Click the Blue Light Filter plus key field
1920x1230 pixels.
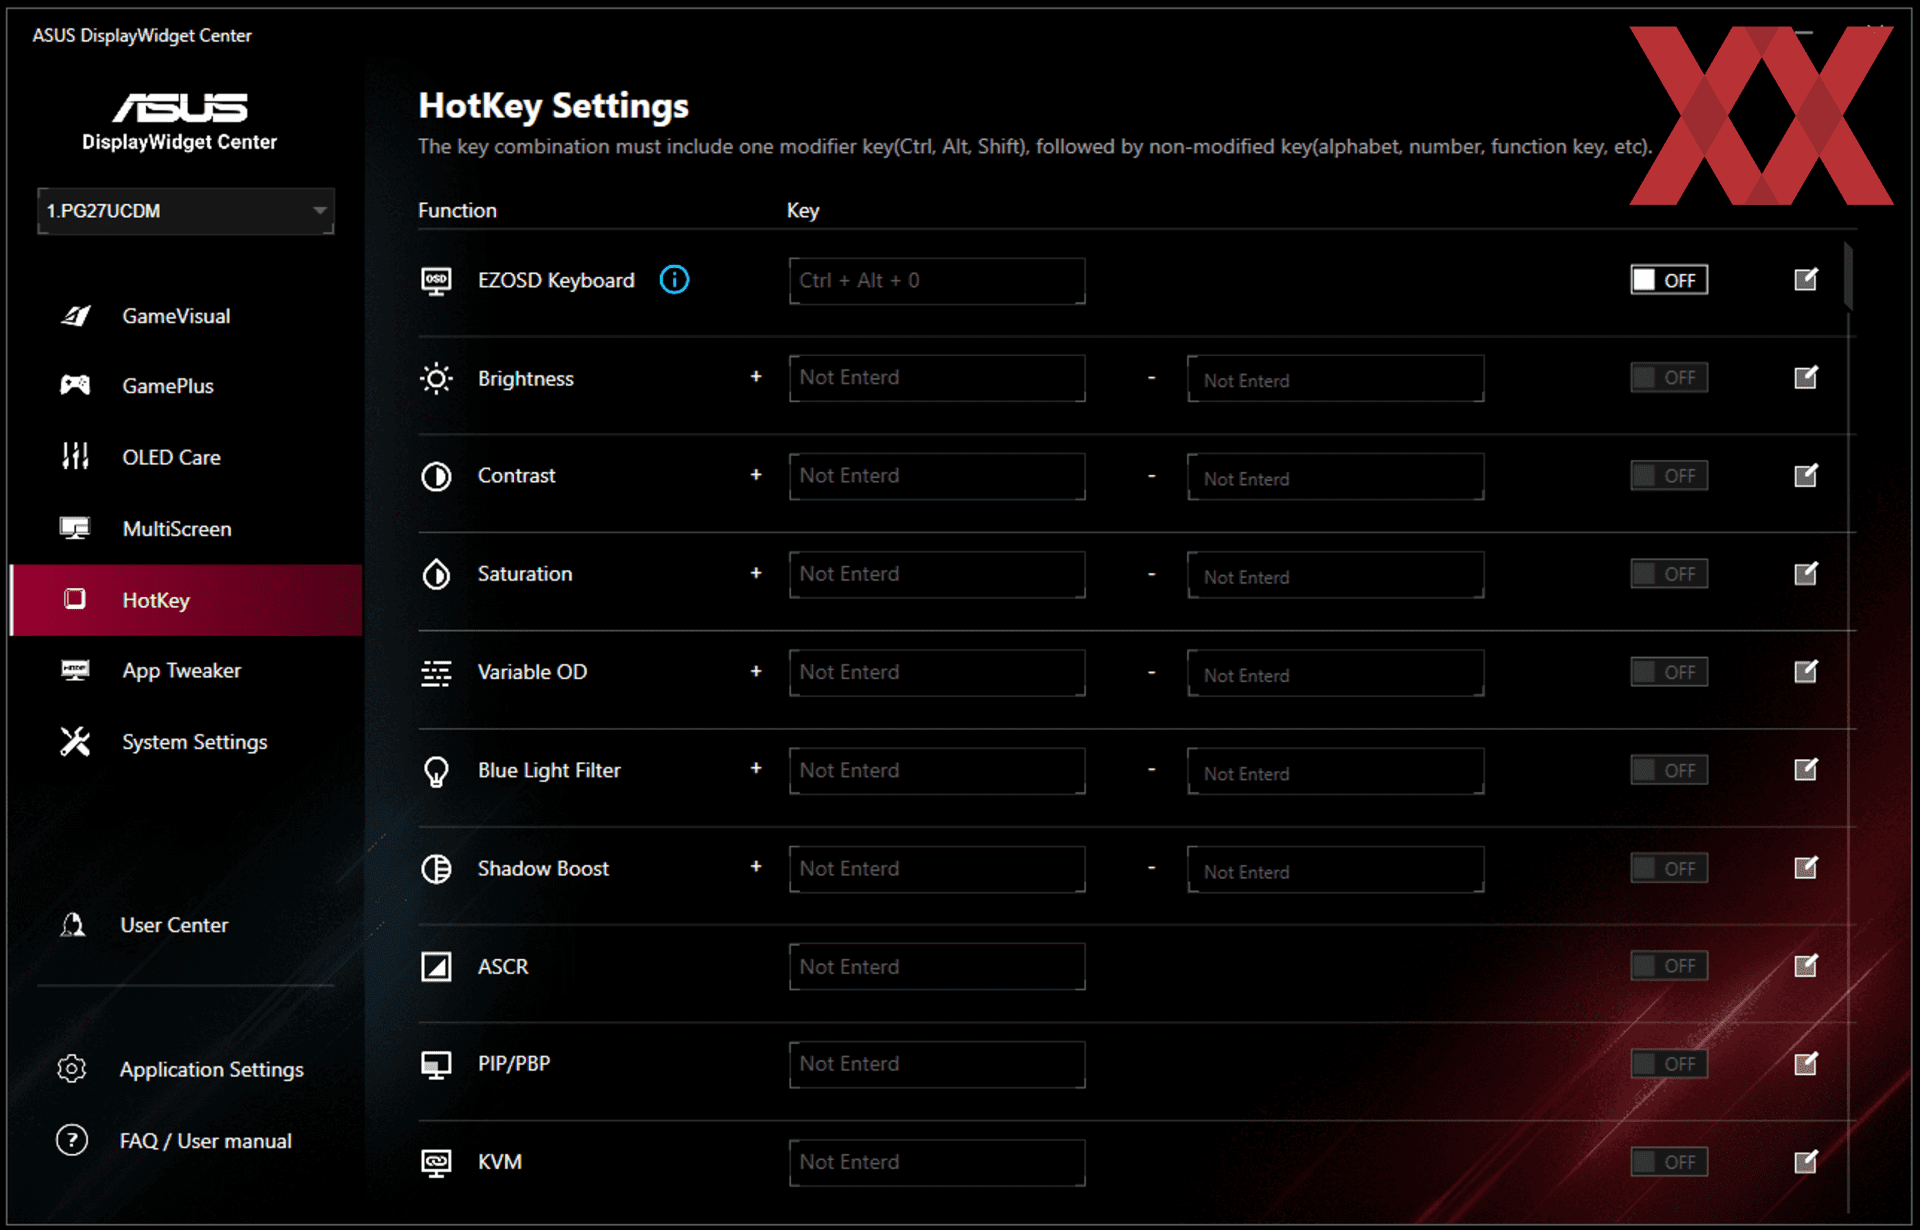tap(937, 770)
